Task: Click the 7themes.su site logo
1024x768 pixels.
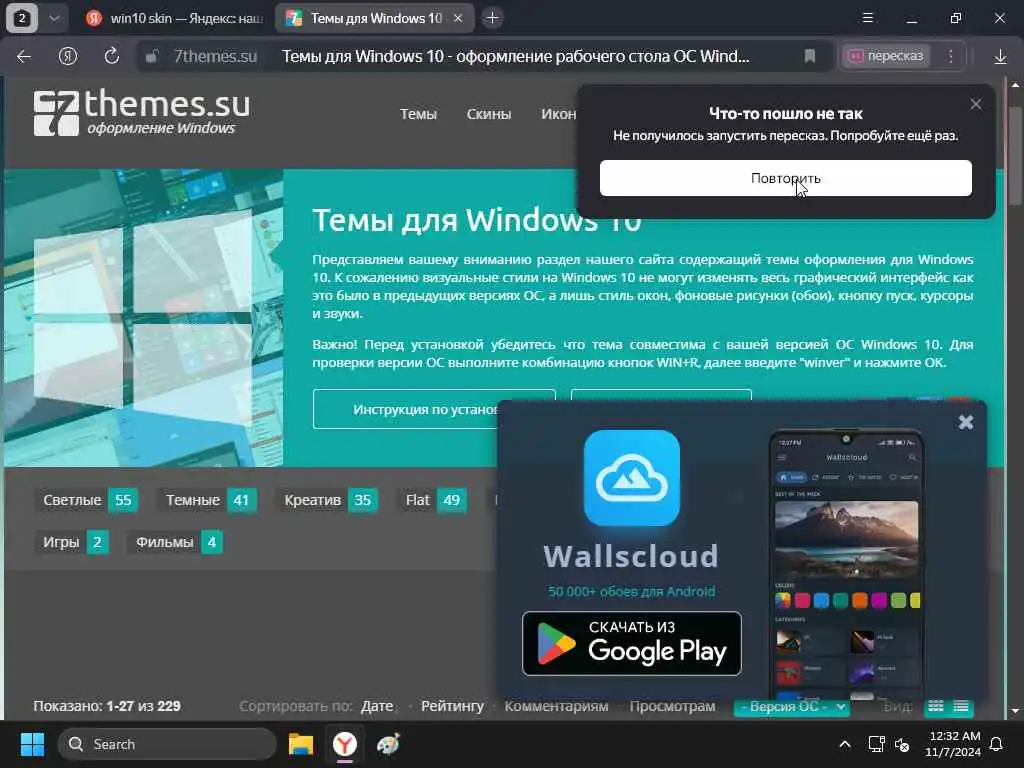Action: (x=142, y=113)
